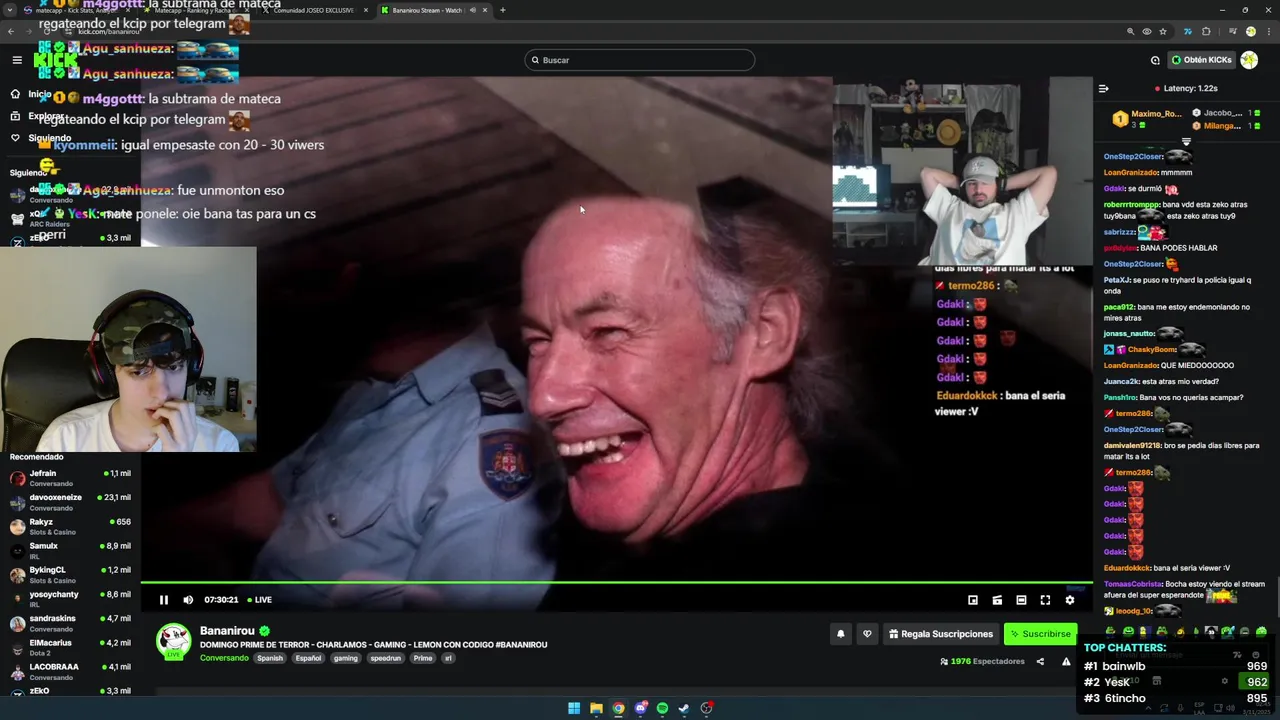Click the Eduardokkck chat username
The width and height of the screenshot is (1280, 720).
pos(1127,568)
